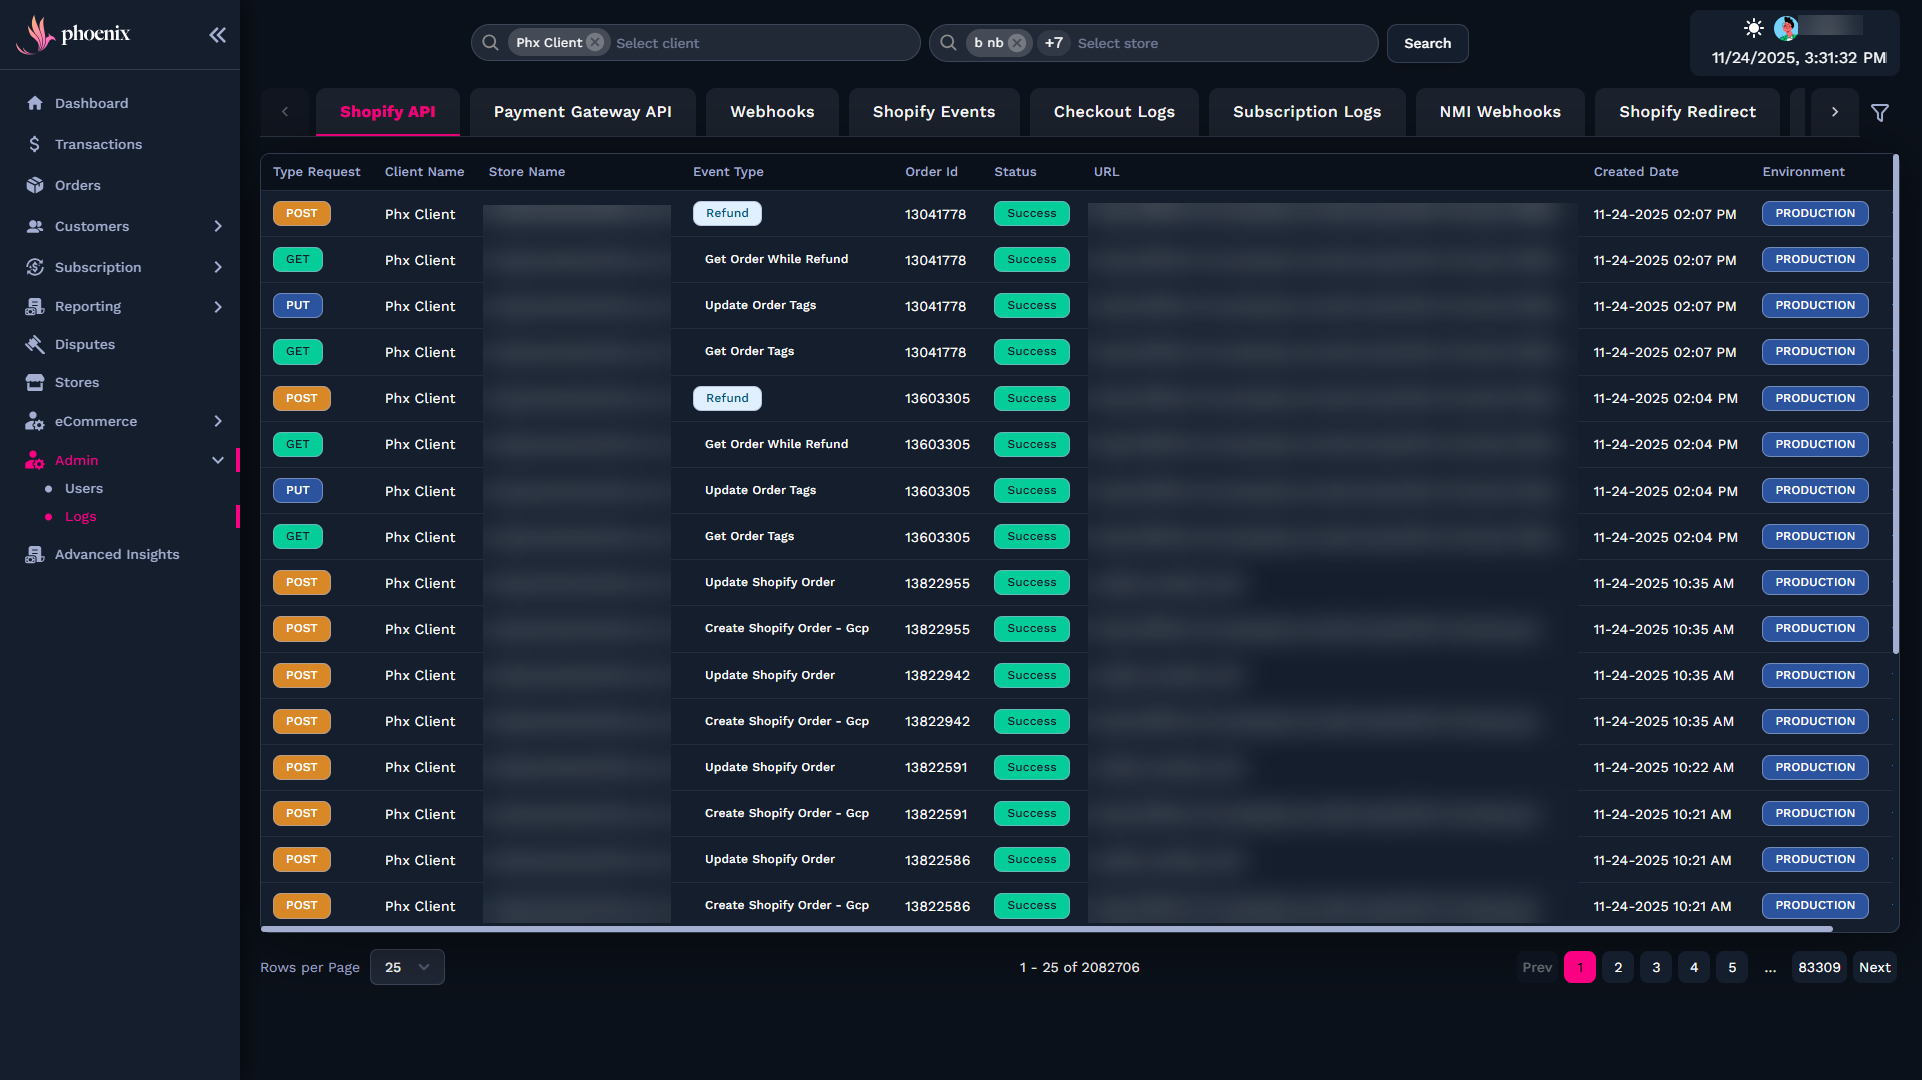Expand the Reporting submenu
Image resolution: width=1922 pixels, height=1080 pixels.
pyautogui.click(x=218, y=307)
